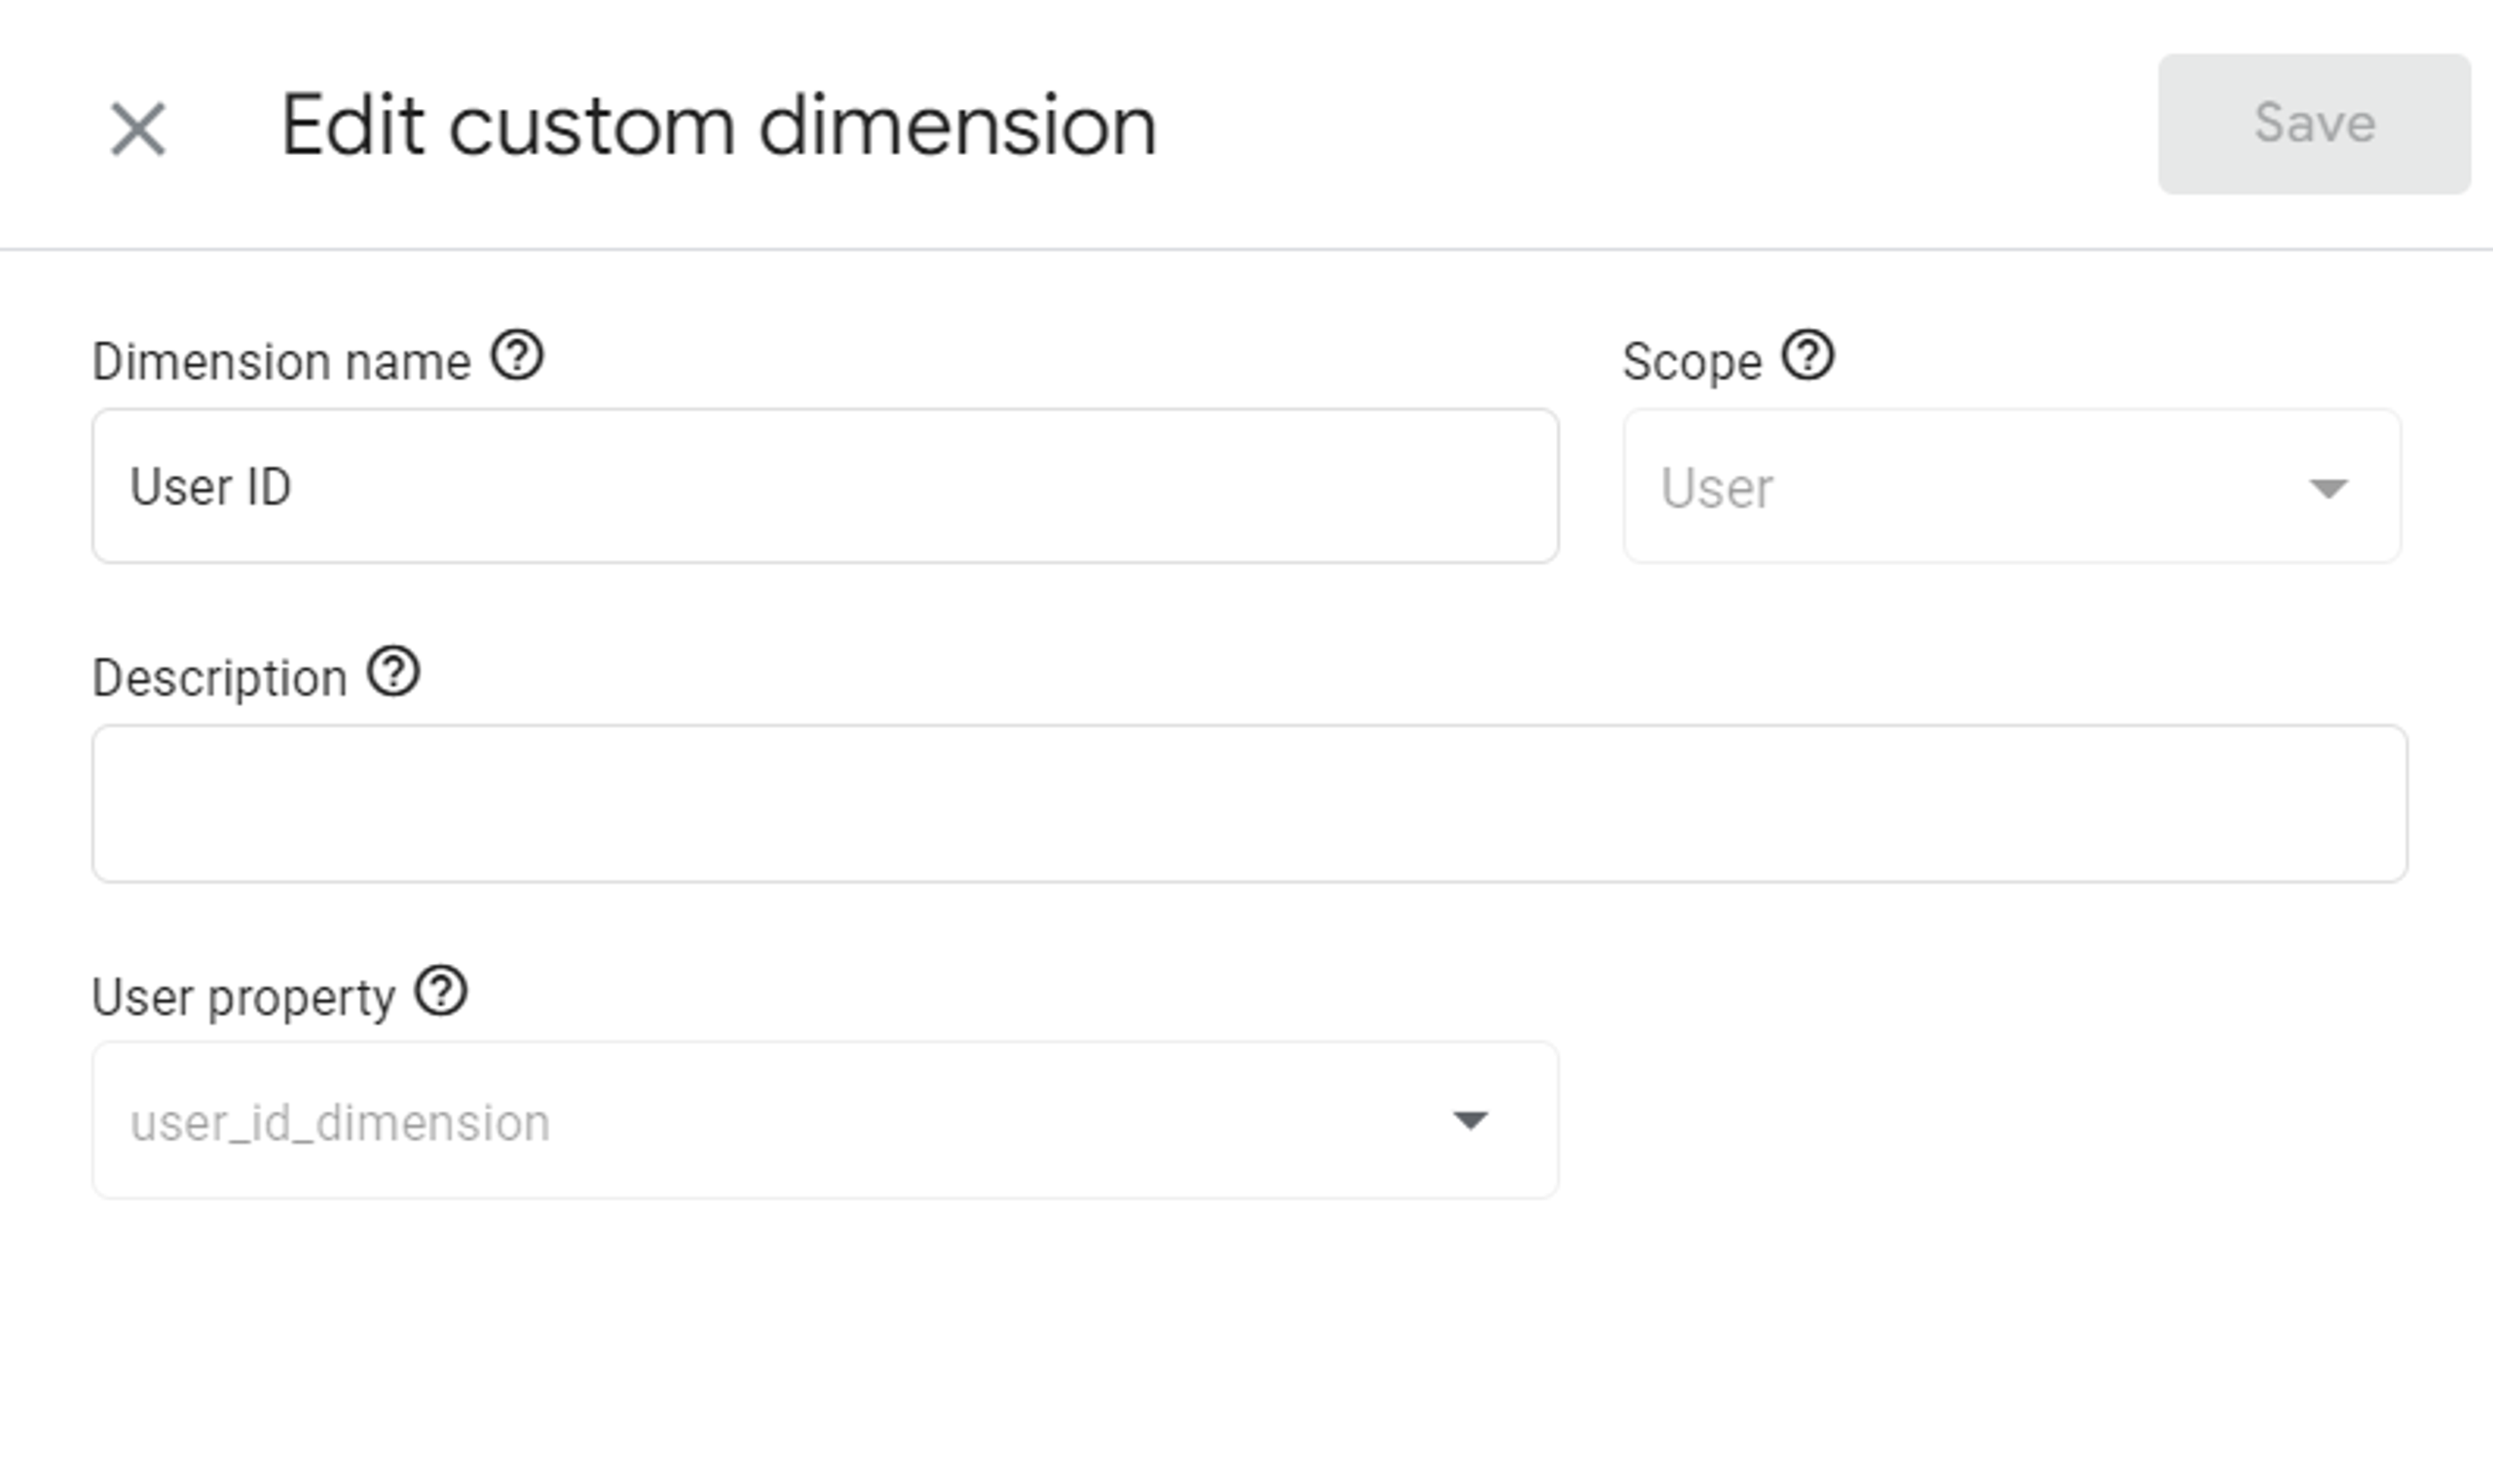Open help icon beside User property
The width and height of the screenshot is (2493, 1484).
tap(441, 991)
